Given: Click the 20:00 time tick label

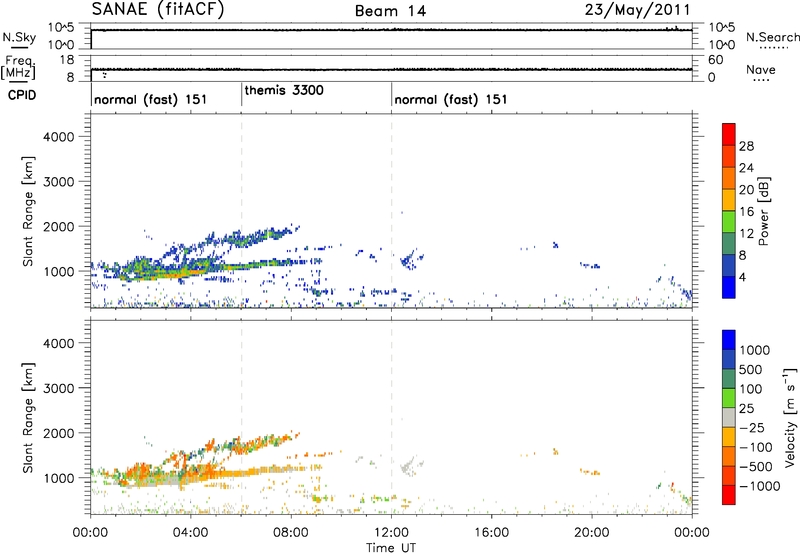Looking at the screenshot, I should [591, 533].
